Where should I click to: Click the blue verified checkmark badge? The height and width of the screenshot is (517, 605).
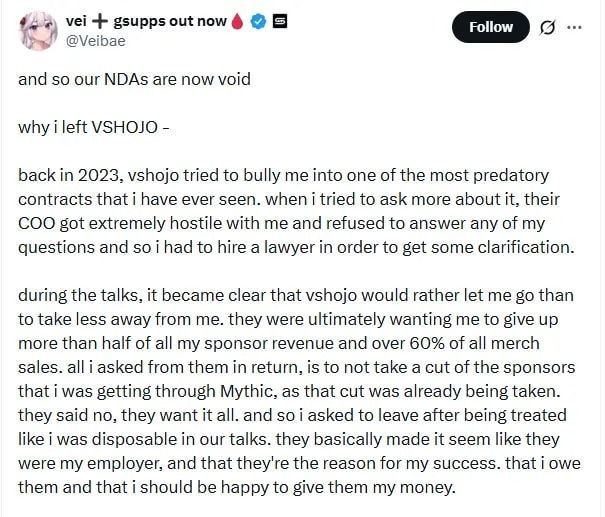pyautogui.click(x=258, y=22)
